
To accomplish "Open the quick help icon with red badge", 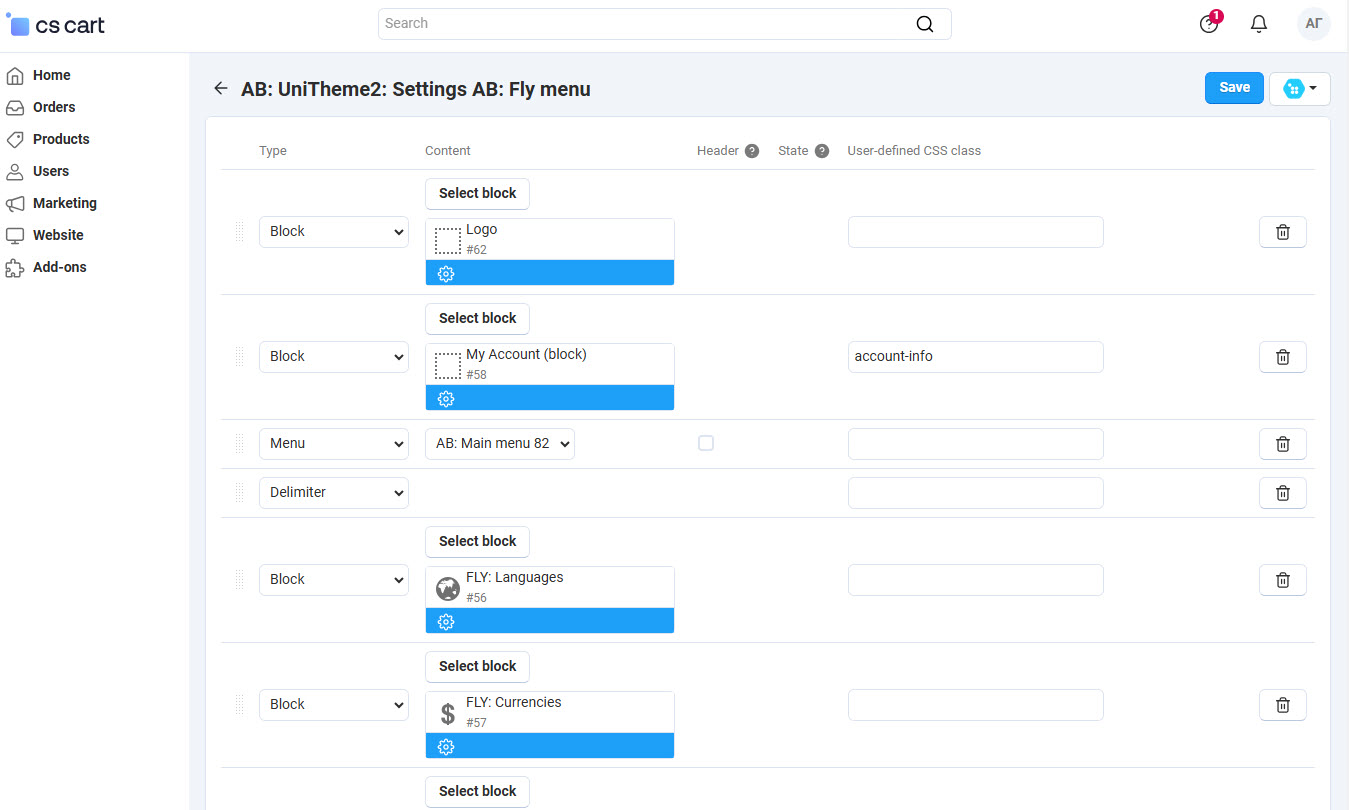I will pyautogui.click(x=1210, y=23).
